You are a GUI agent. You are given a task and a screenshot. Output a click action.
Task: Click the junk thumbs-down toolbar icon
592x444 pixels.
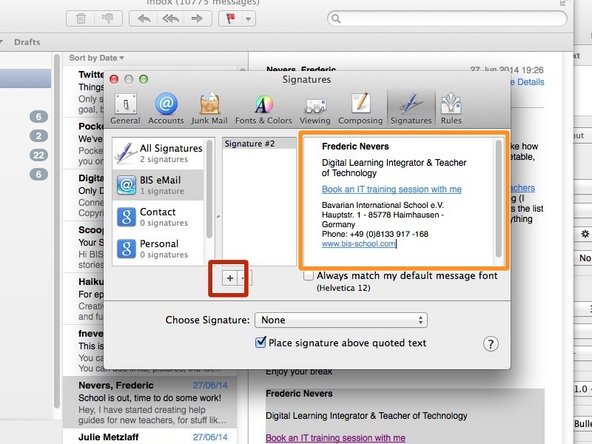tap(108, 18)
